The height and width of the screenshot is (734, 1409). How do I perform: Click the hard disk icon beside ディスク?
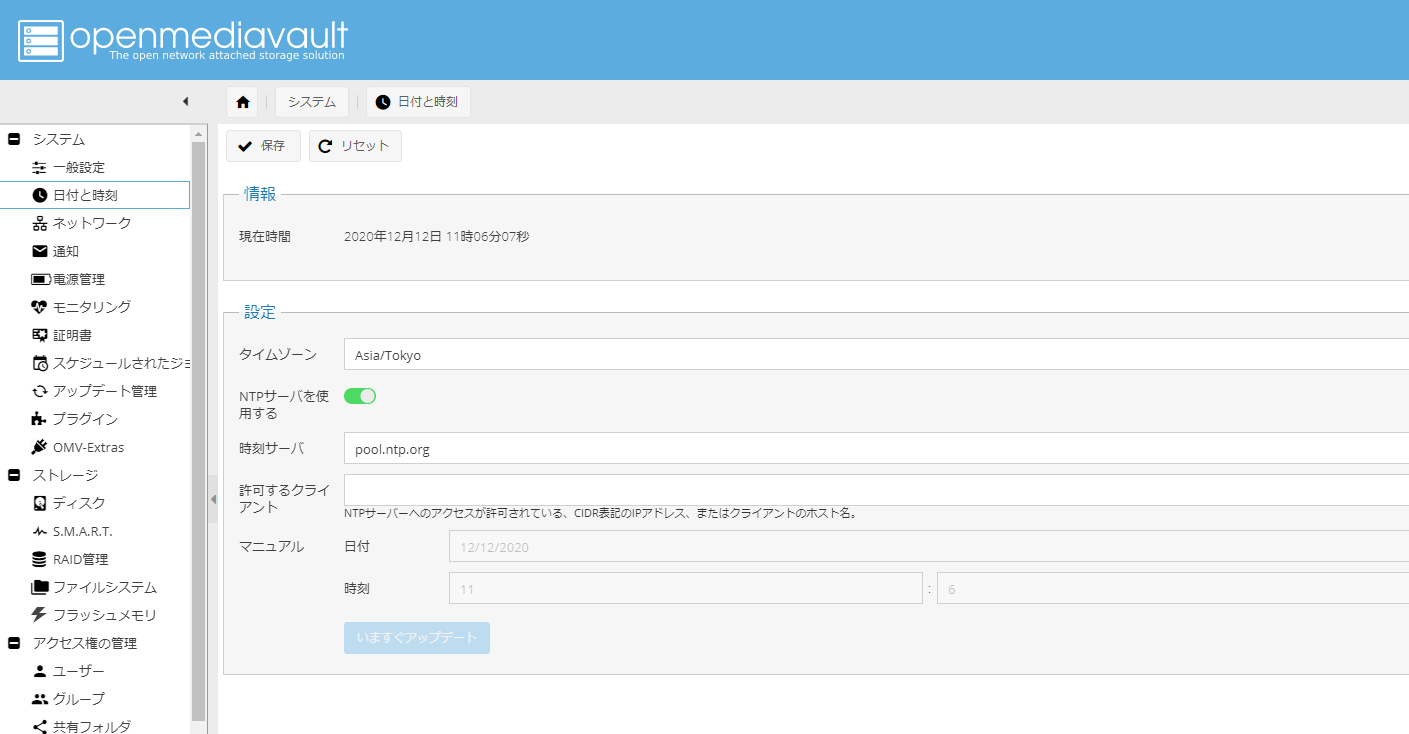click(x=40, y=503)
